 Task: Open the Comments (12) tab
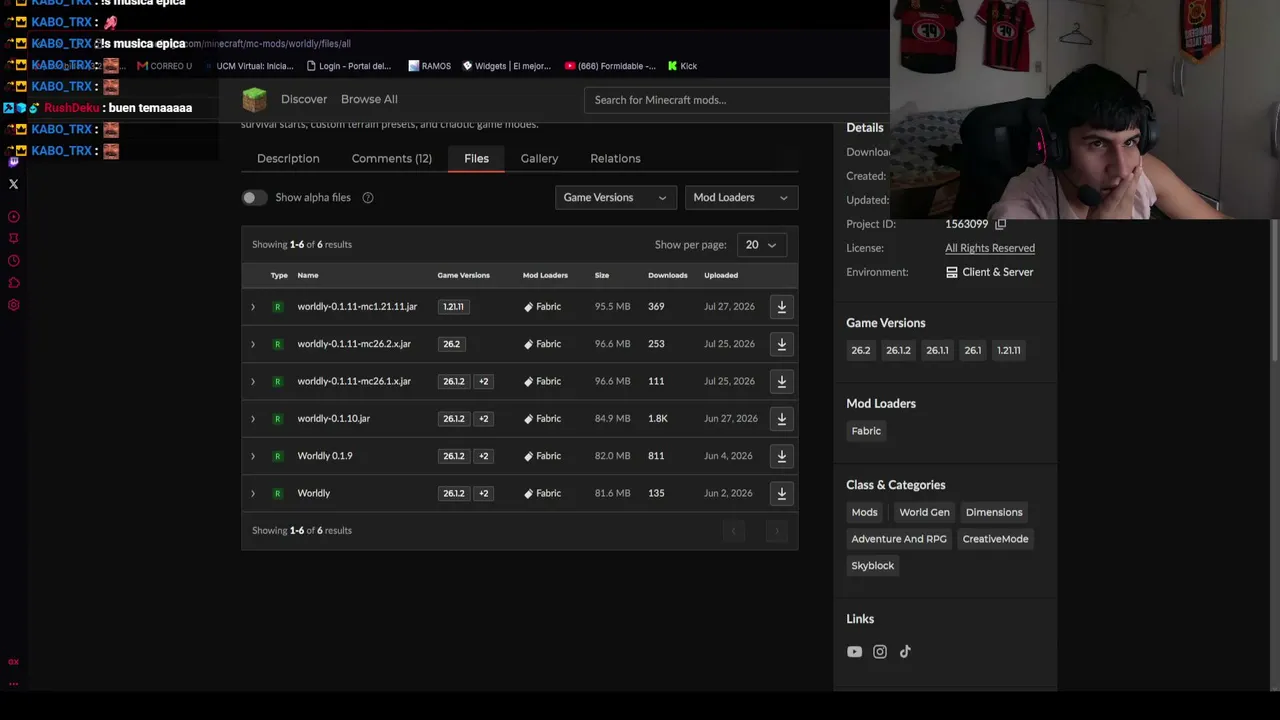[x=392, y=158]
